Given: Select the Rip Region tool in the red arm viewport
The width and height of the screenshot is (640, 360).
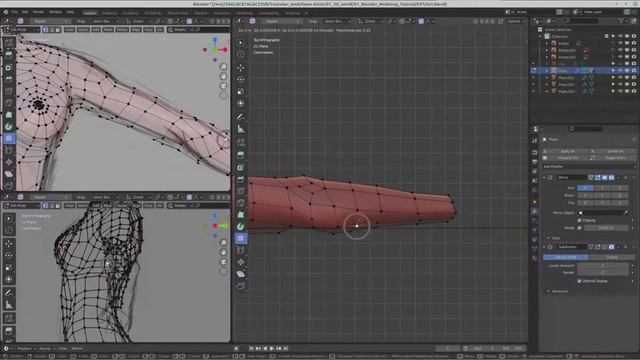Looking at the screenshot, I should point(241,285).
